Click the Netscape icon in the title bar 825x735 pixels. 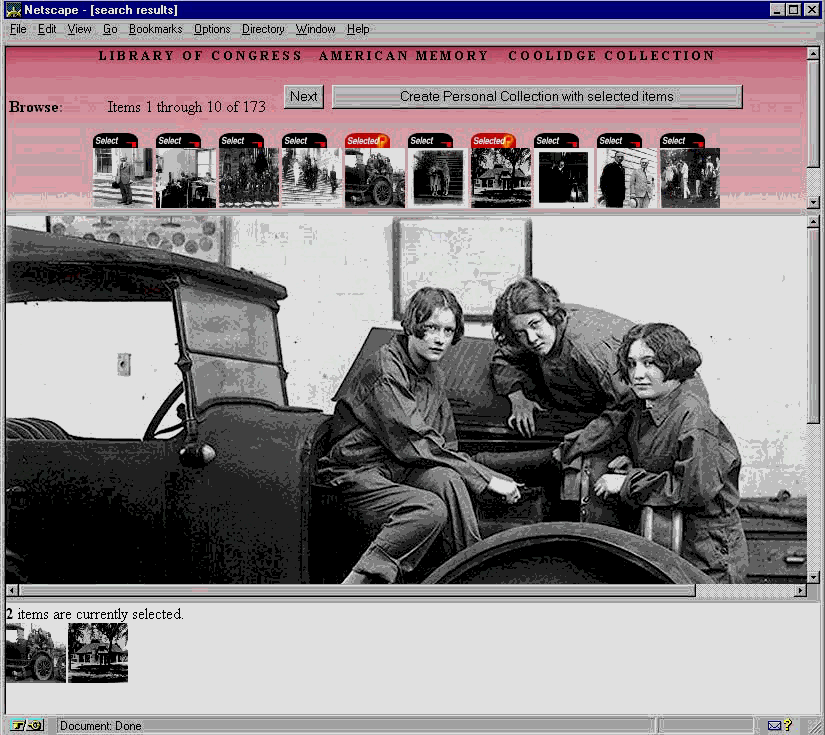13,9
